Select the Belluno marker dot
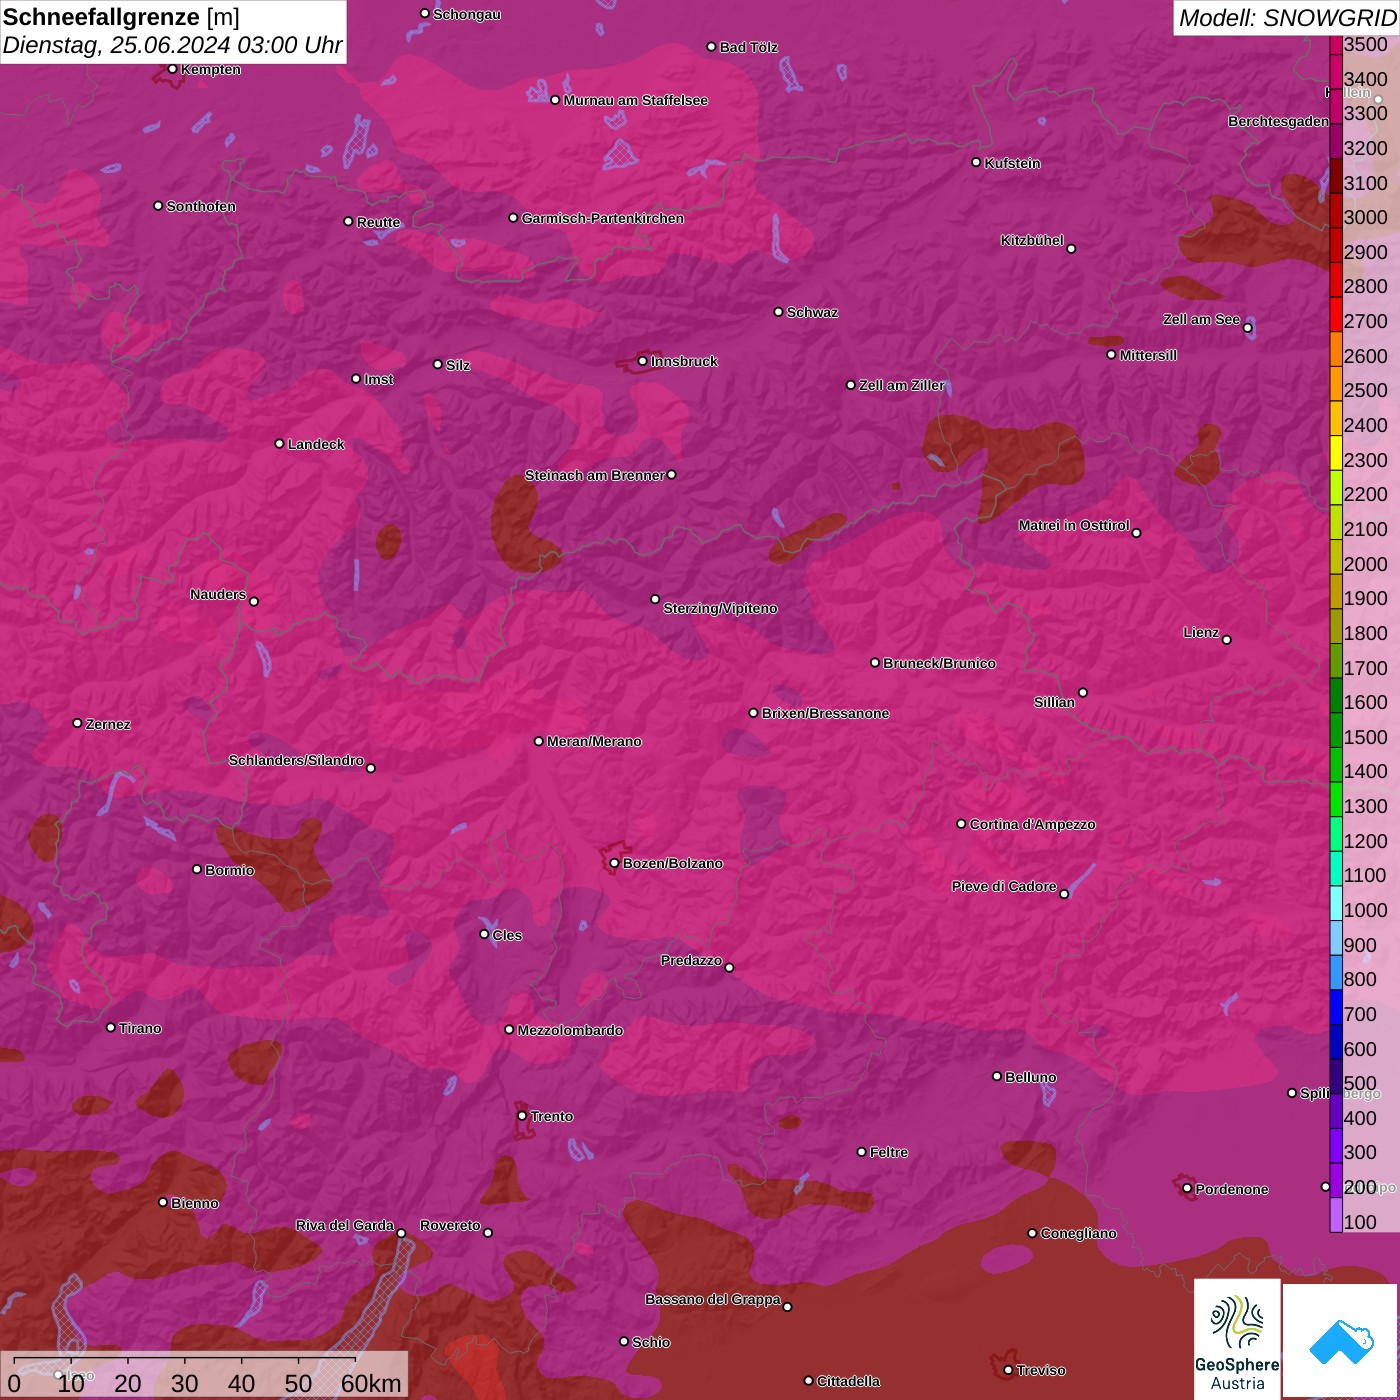The image size is (1400, 1400). pos(996,1076)
